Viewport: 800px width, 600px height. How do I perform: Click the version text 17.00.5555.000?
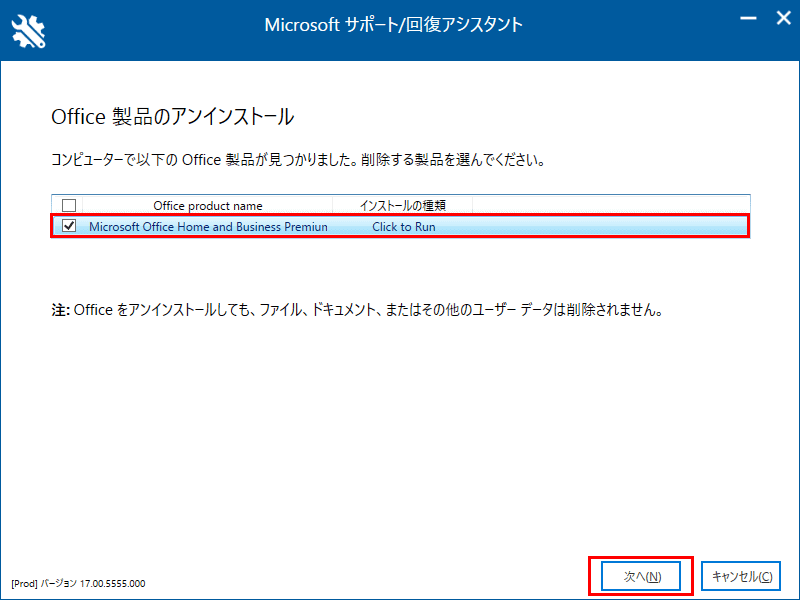pos(112,583)
